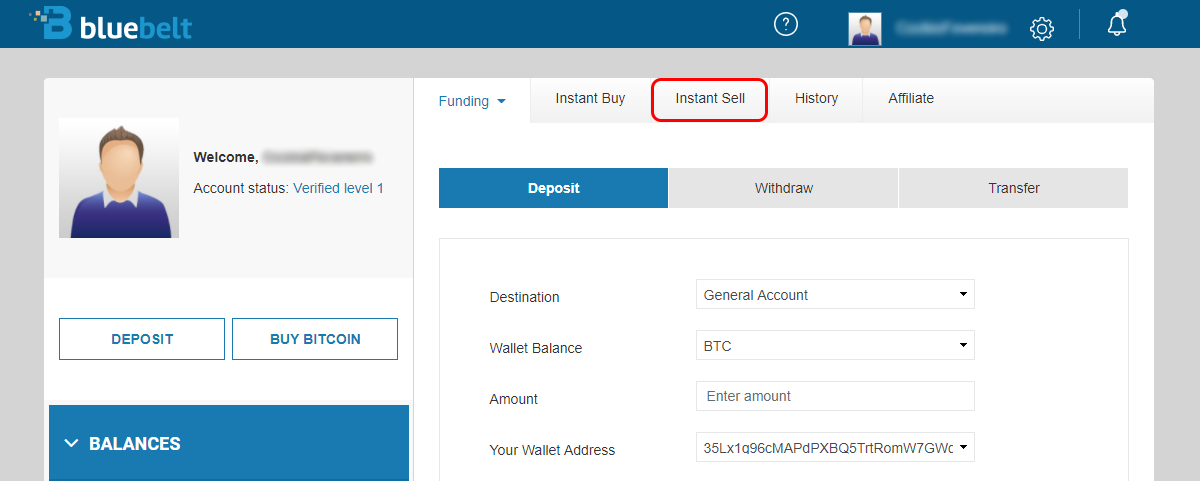Open the Wallet Balance BTC dropdown
Screen dimensions: 1200x481
point(835,345)
